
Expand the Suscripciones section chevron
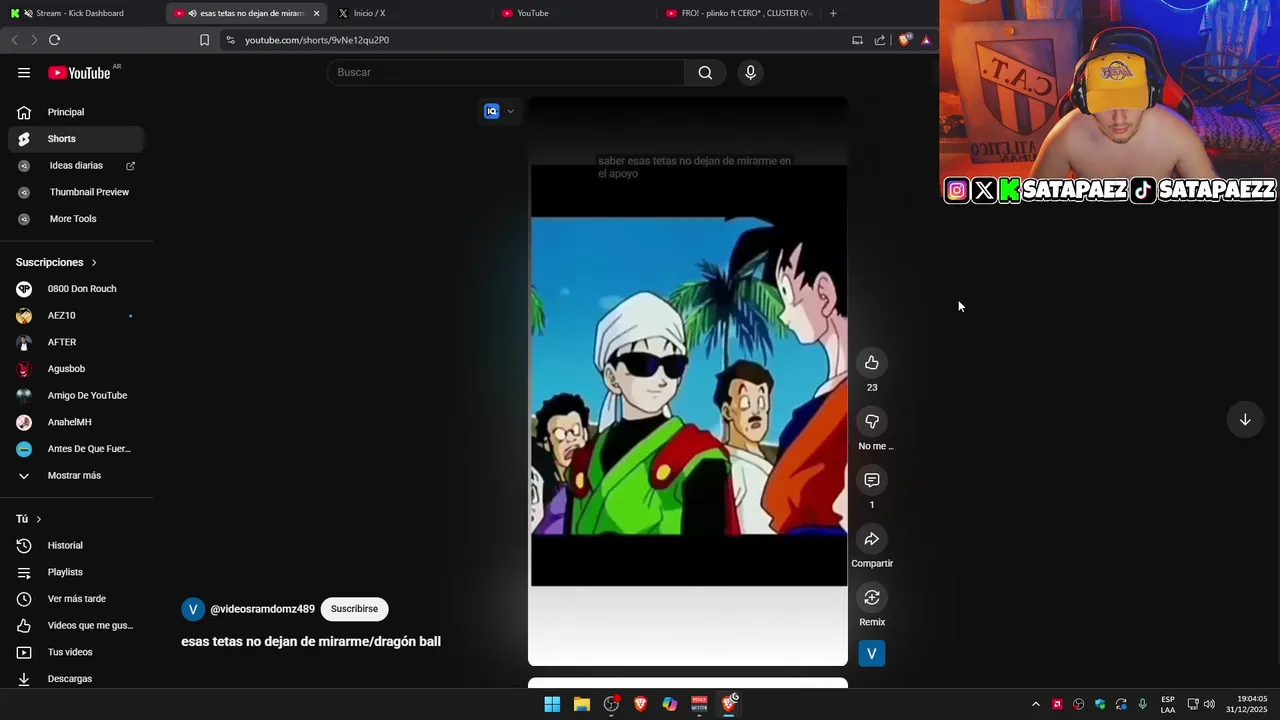[94, 262]
